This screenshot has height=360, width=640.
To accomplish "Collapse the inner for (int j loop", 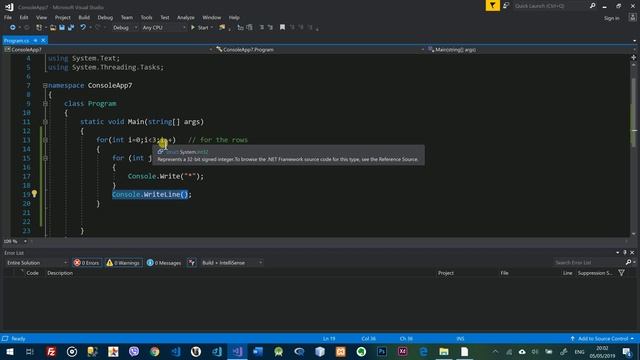I will 45,158.
